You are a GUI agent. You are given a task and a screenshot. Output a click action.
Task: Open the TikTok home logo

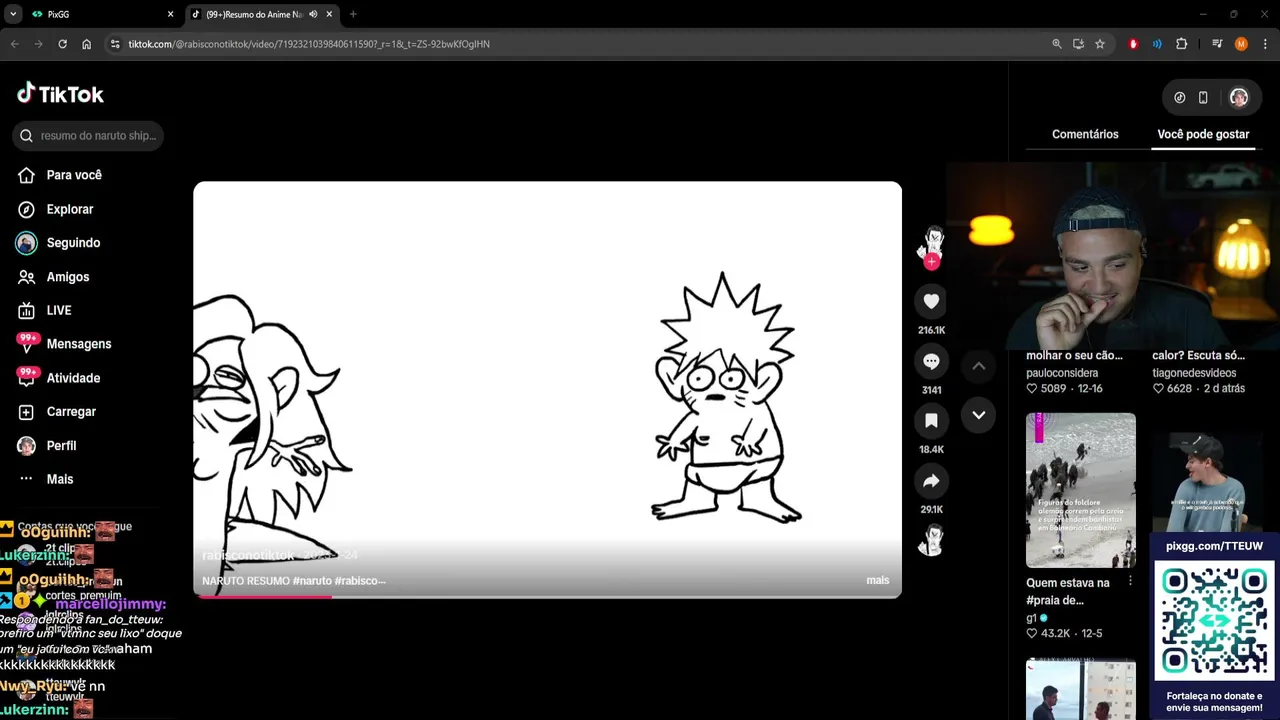coord(60,94)
